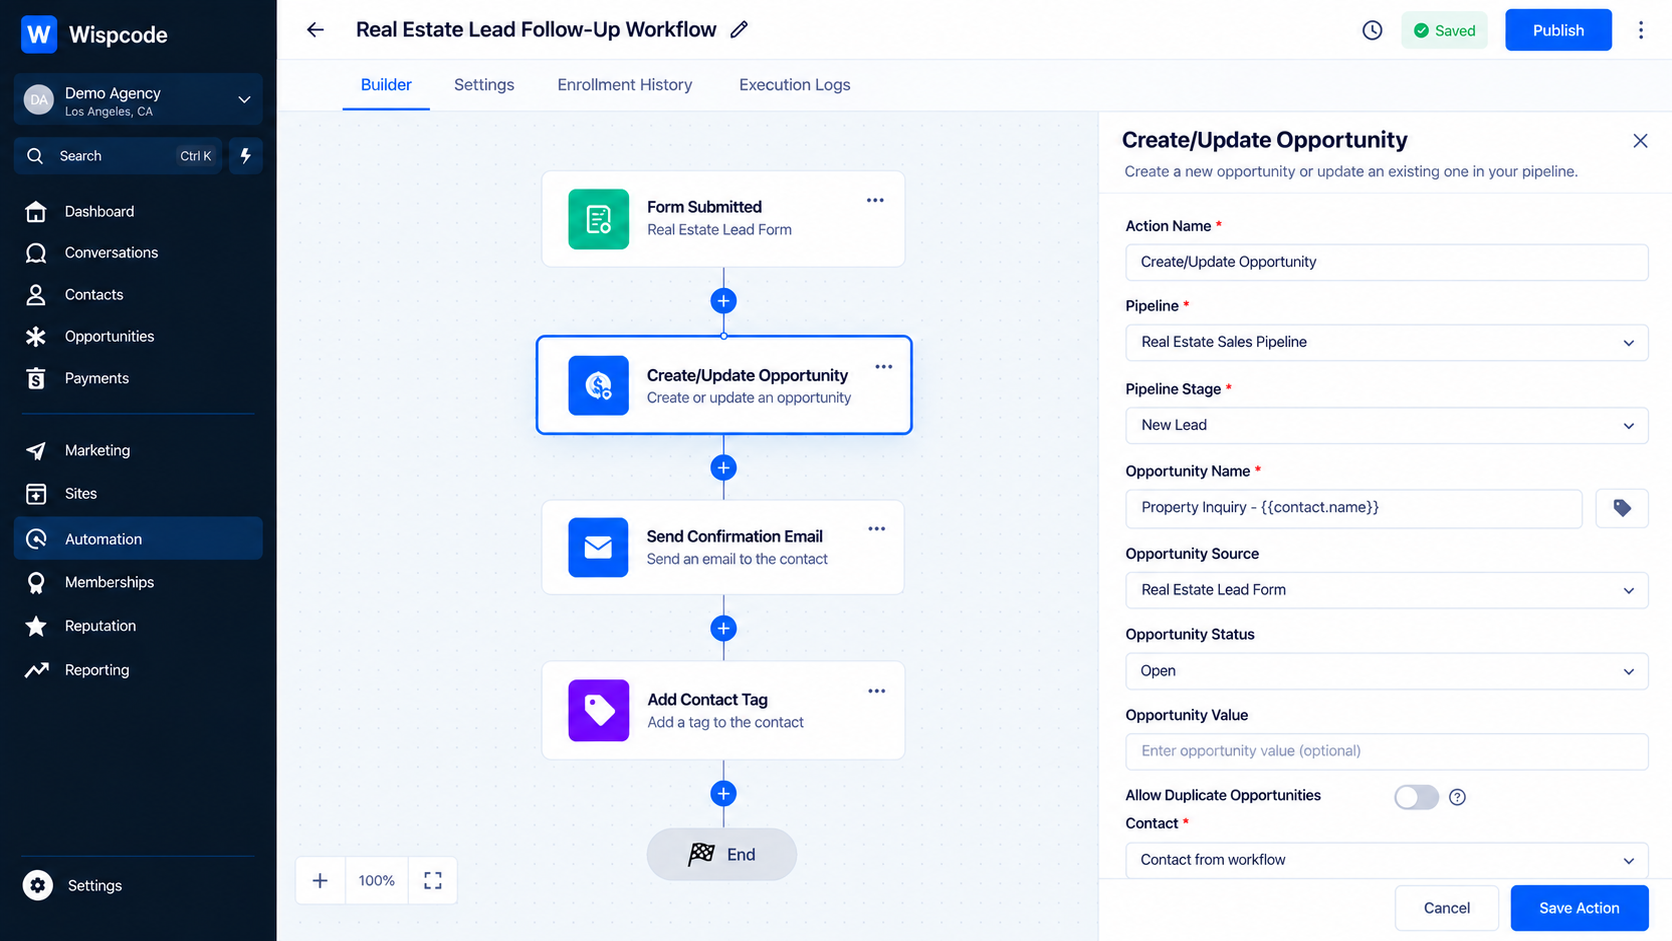This screenshot has height=941, width=1672.
Task: Expand the Demo Agency account switcher
Action: tap(138, 100)
